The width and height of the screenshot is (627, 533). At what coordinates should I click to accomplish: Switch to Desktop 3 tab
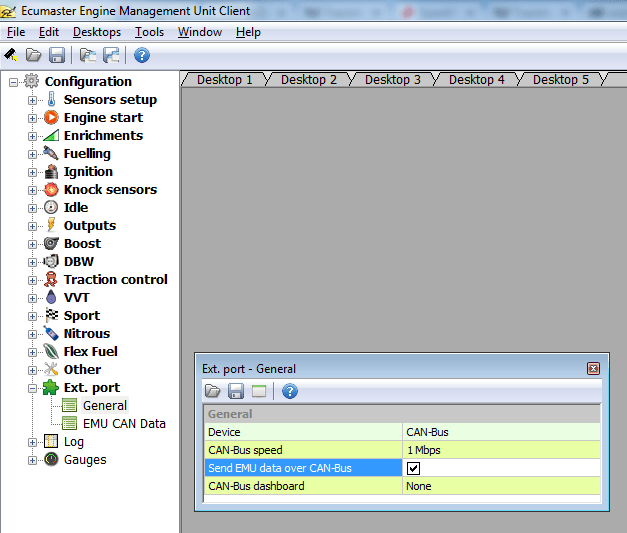point(393,80)
